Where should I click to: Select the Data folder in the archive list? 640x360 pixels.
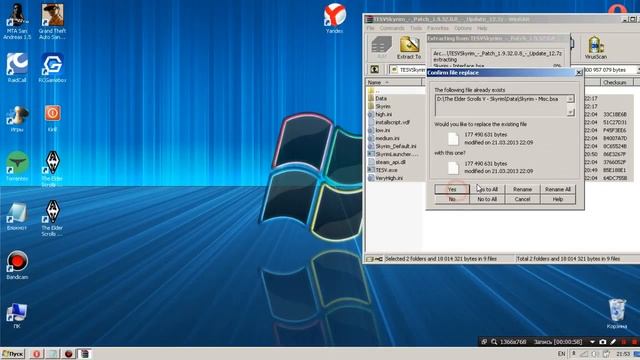pos(381,98)
